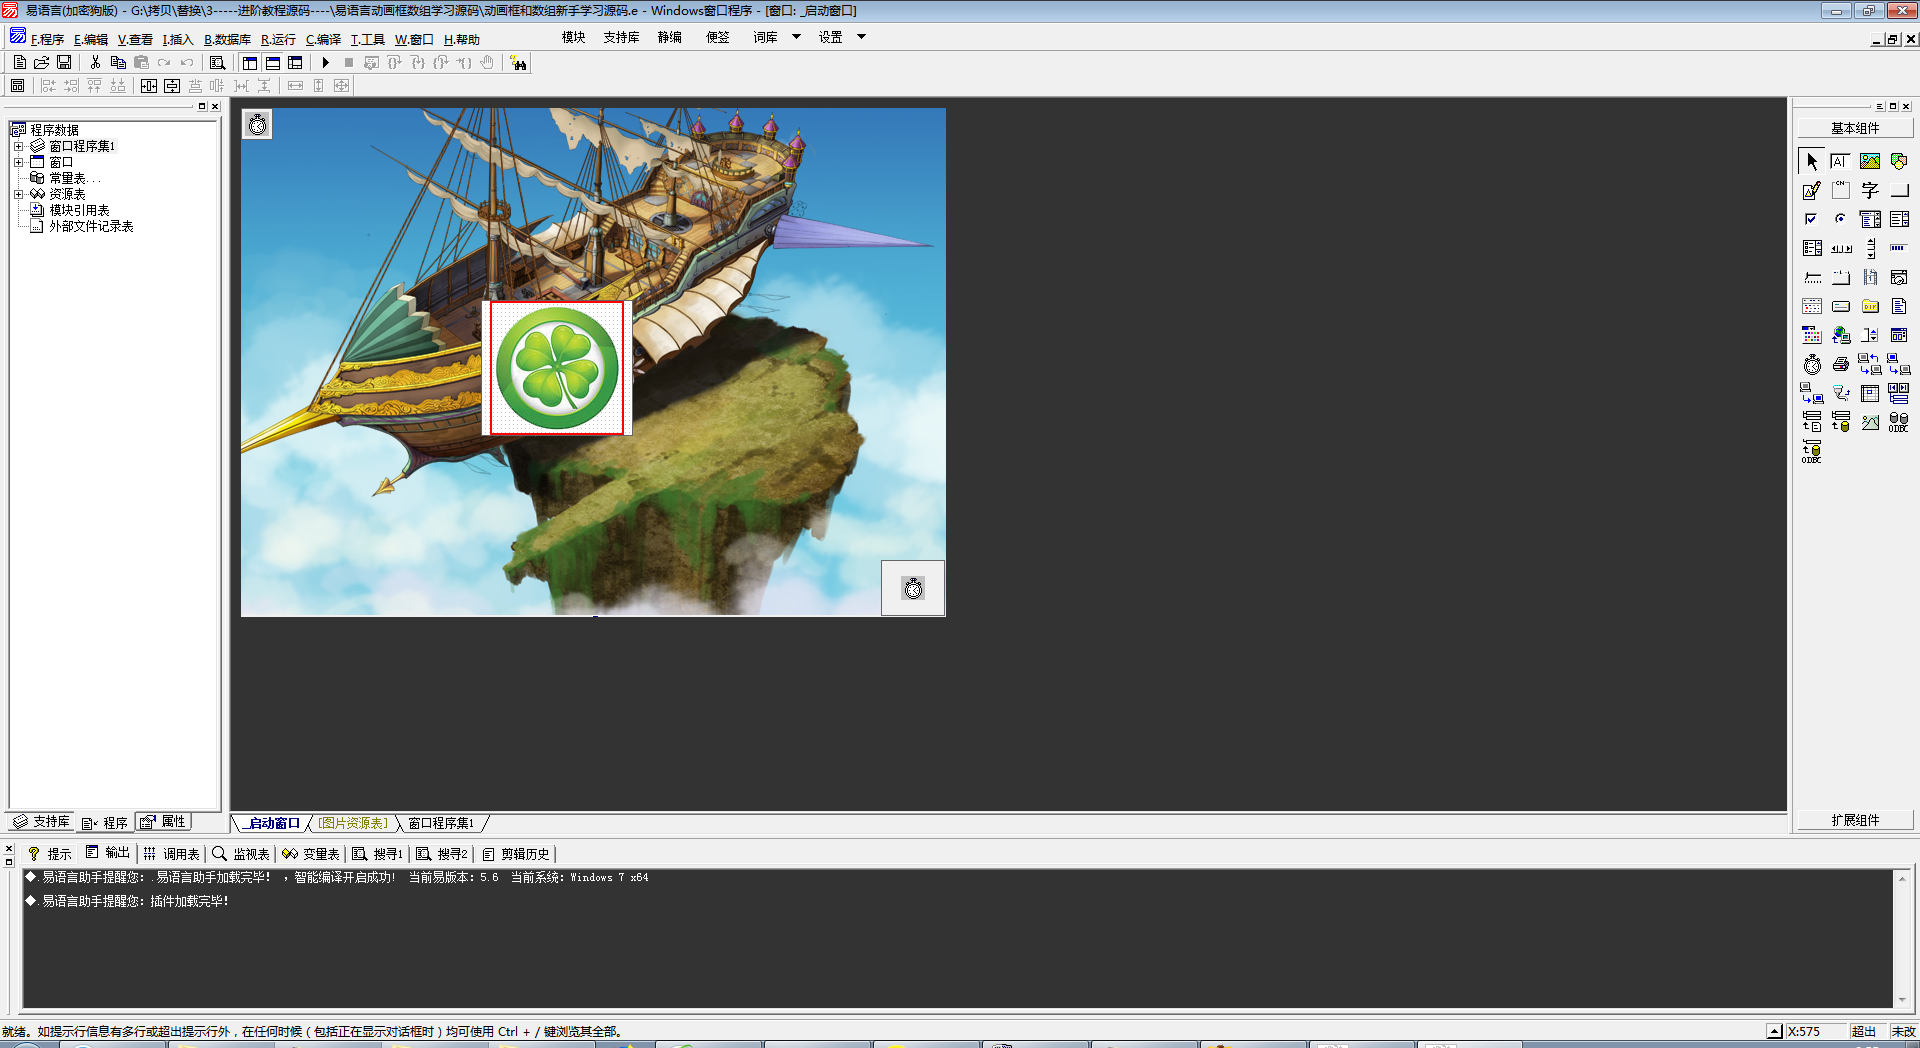Click the 静编 toolbar button

tap(670, 37)
